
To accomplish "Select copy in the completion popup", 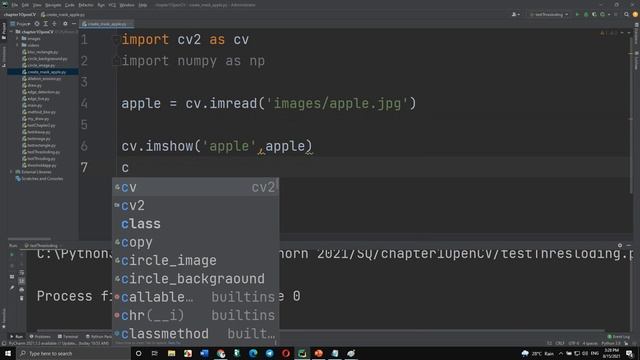I will pyautogui.click(x=196, y=242).
